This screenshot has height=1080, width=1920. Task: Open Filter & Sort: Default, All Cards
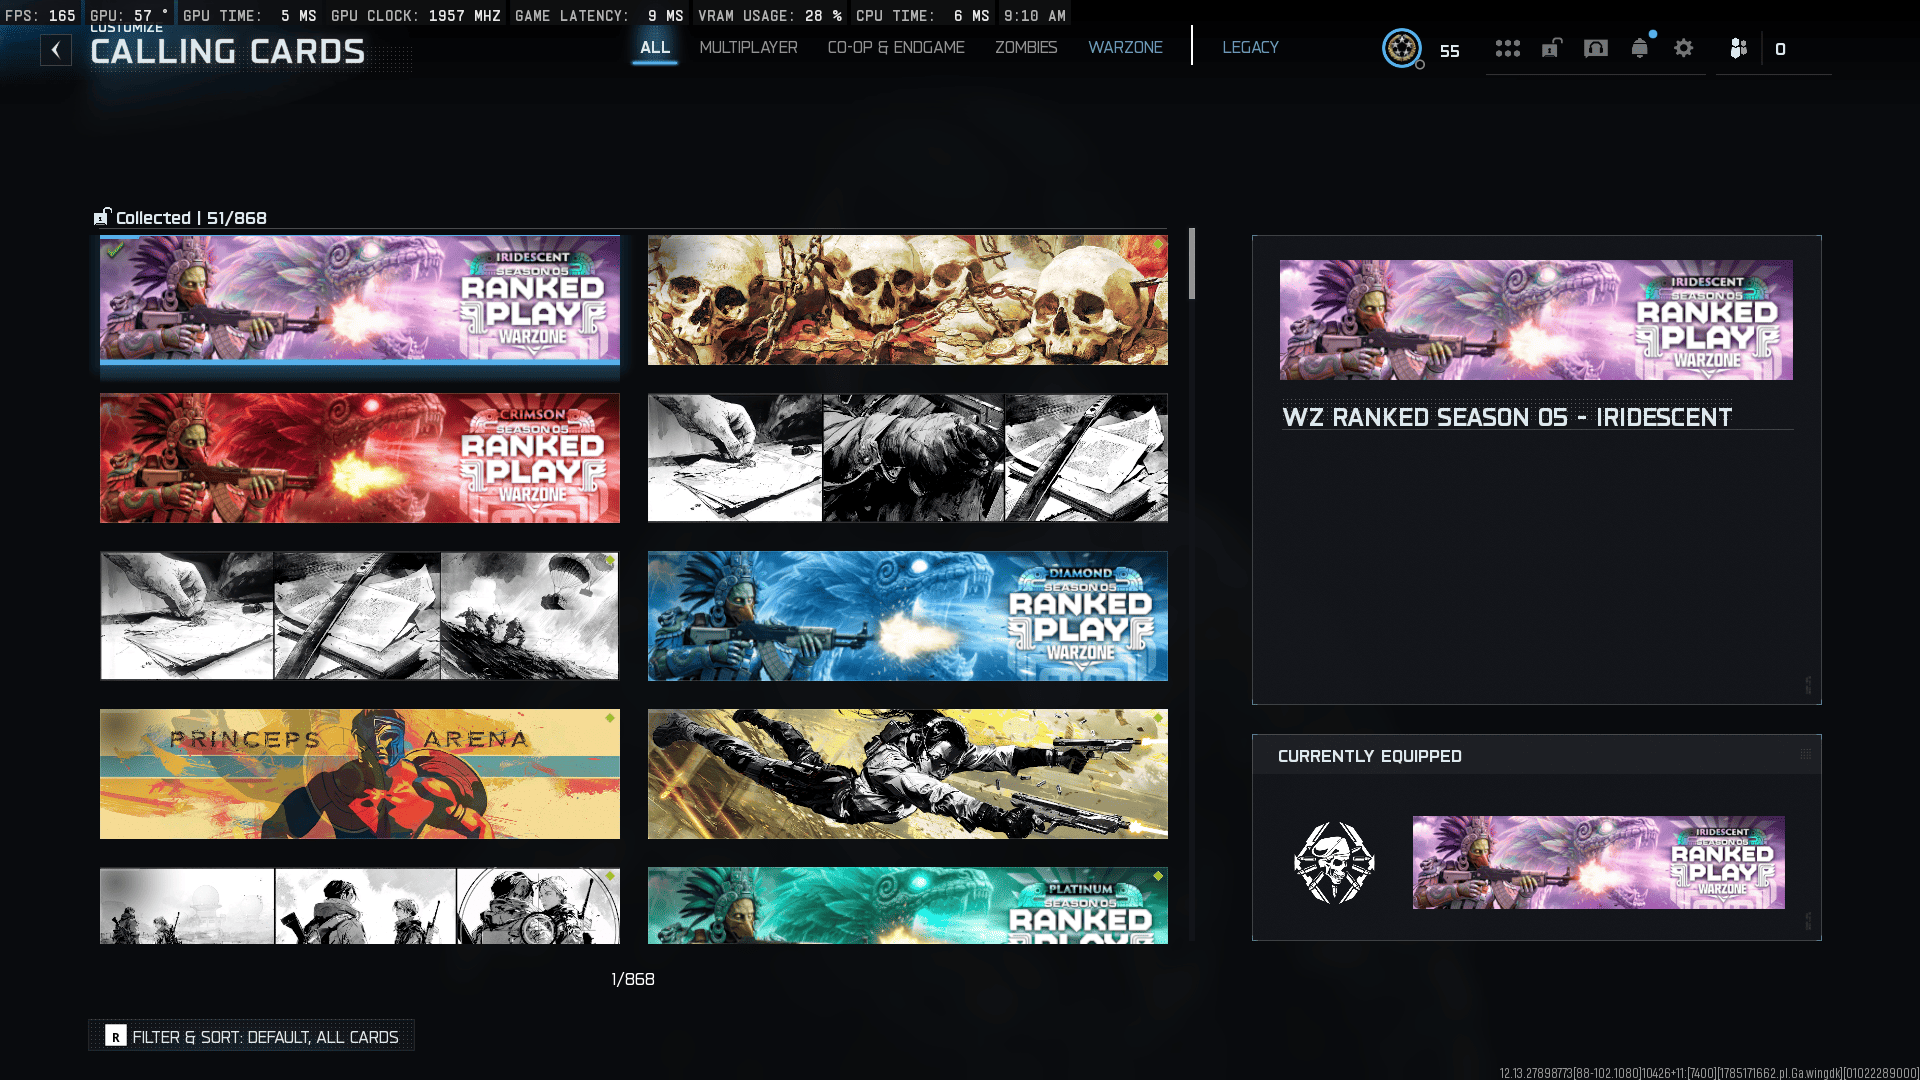tap(252, 1036)
